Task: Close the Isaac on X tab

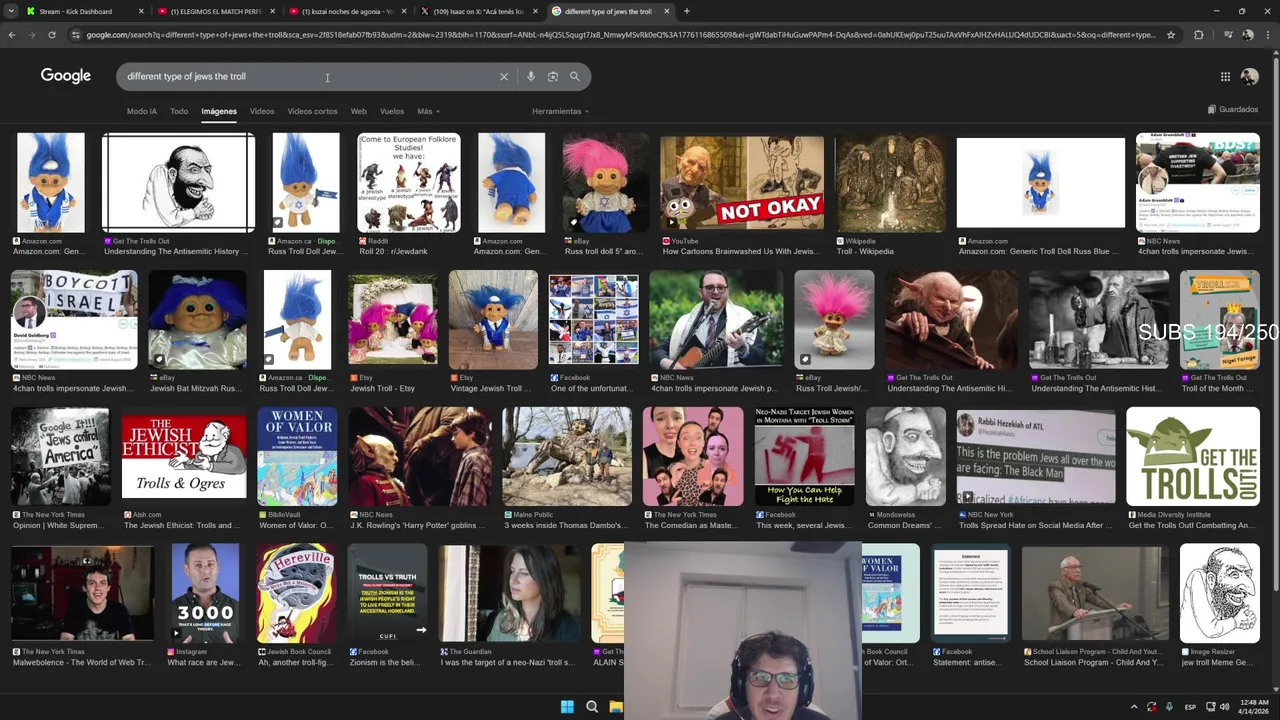Action: pyautogui.click(x=535, y=11)
